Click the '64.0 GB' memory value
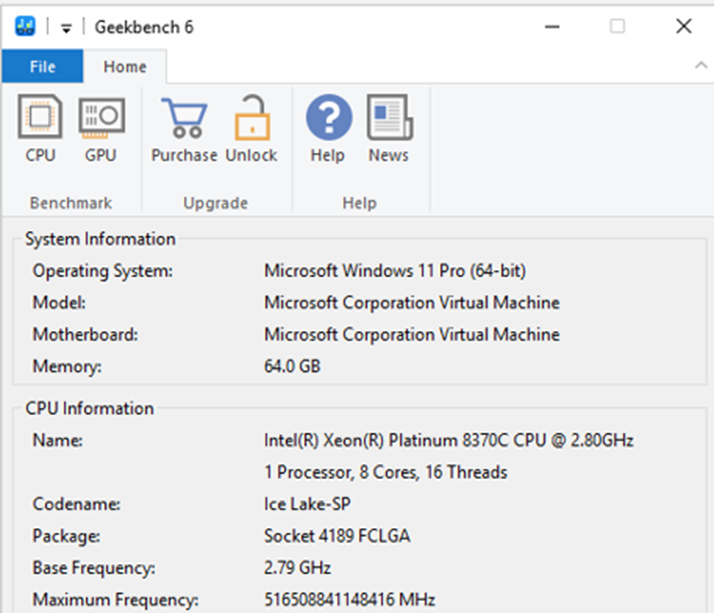 (292, 366)
